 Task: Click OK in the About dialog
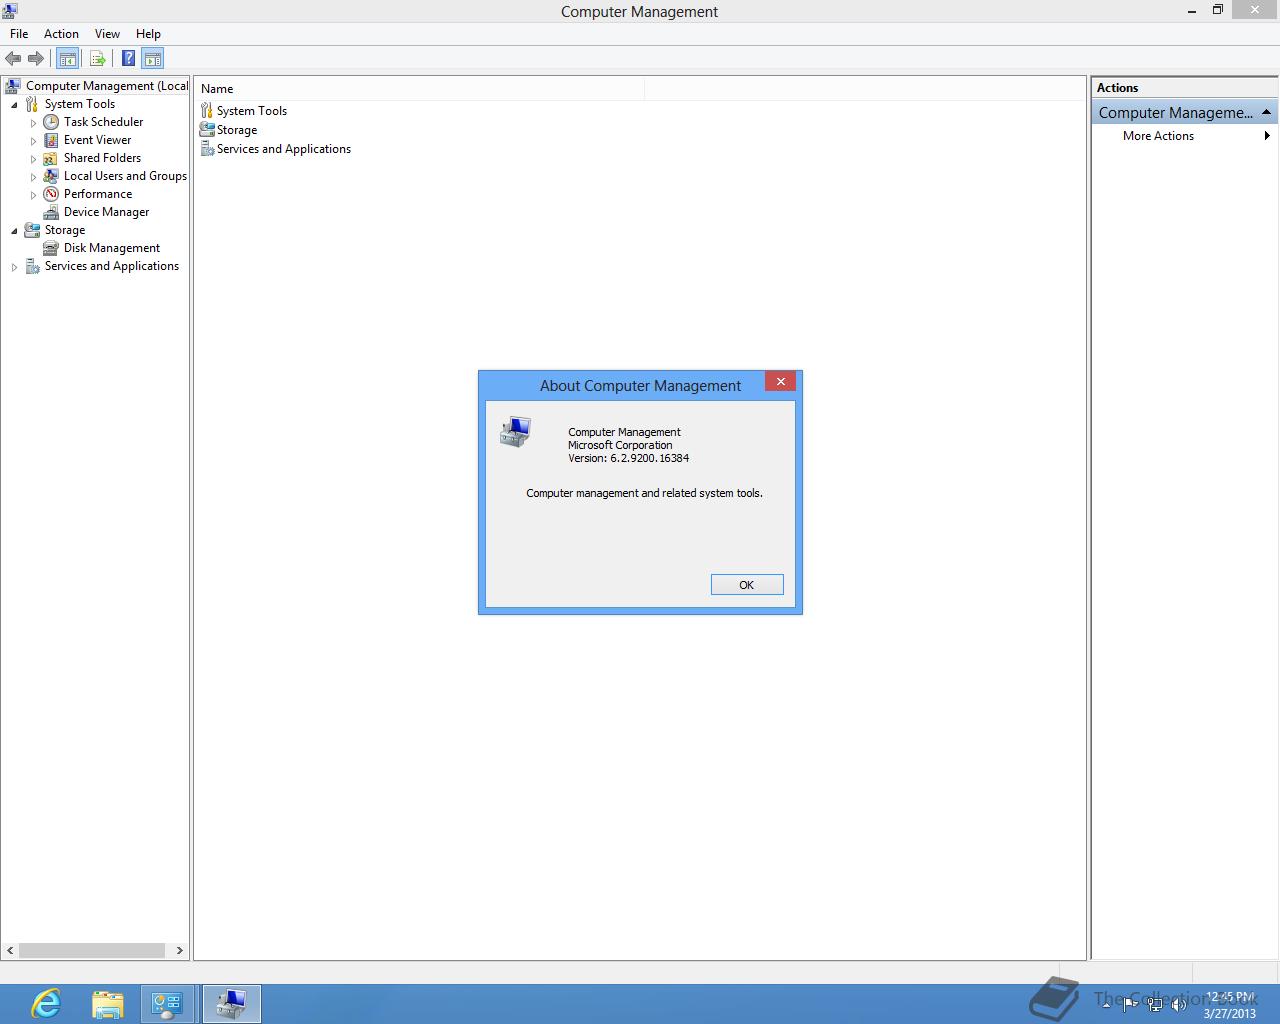click(746, 584)
